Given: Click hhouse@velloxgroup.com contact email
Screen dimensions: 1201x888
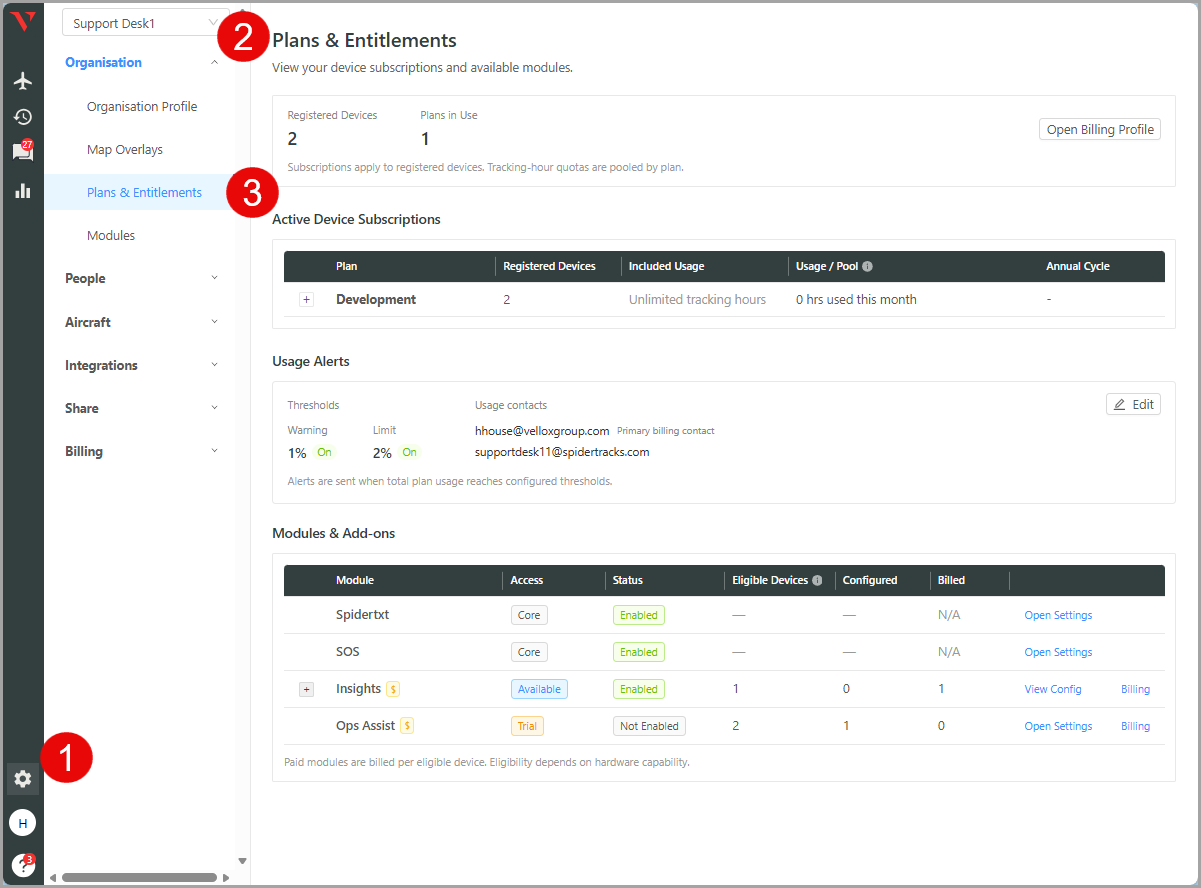Looking at the screenshot, I should click(542, 431).
